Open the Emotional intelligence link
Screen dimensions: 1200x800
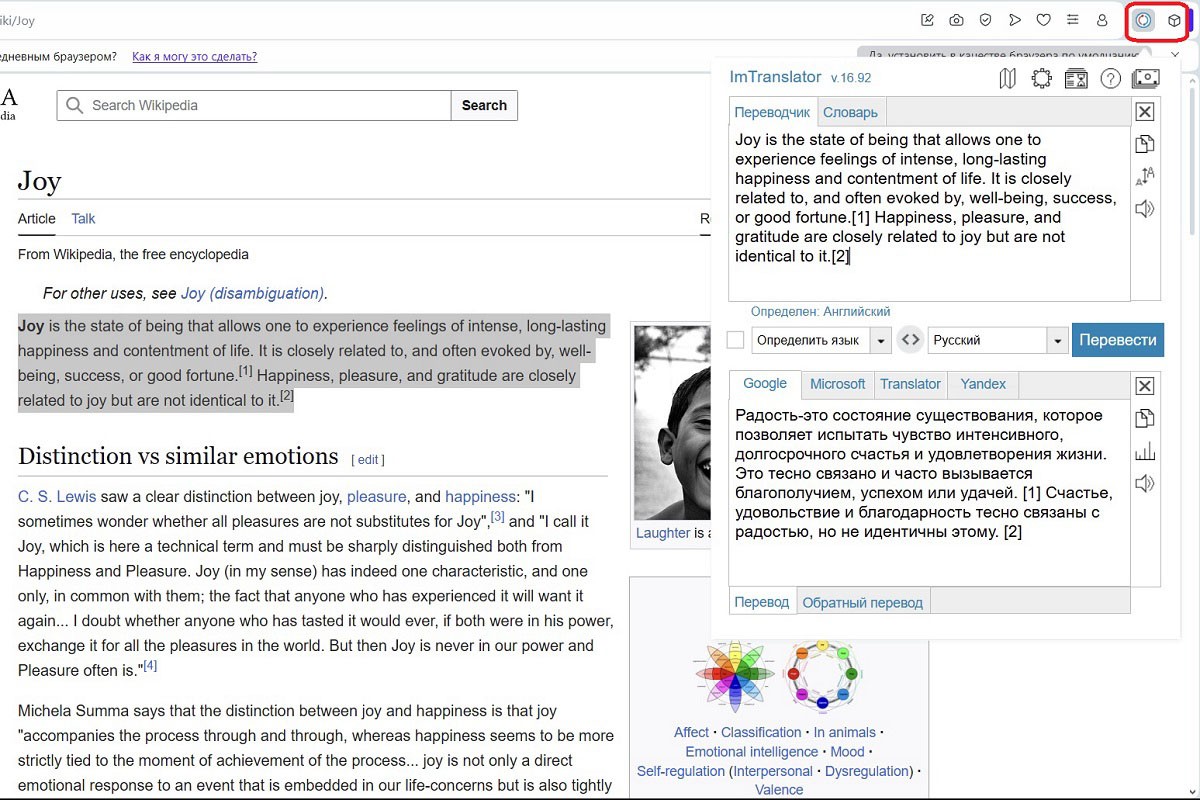coord(751,751)
